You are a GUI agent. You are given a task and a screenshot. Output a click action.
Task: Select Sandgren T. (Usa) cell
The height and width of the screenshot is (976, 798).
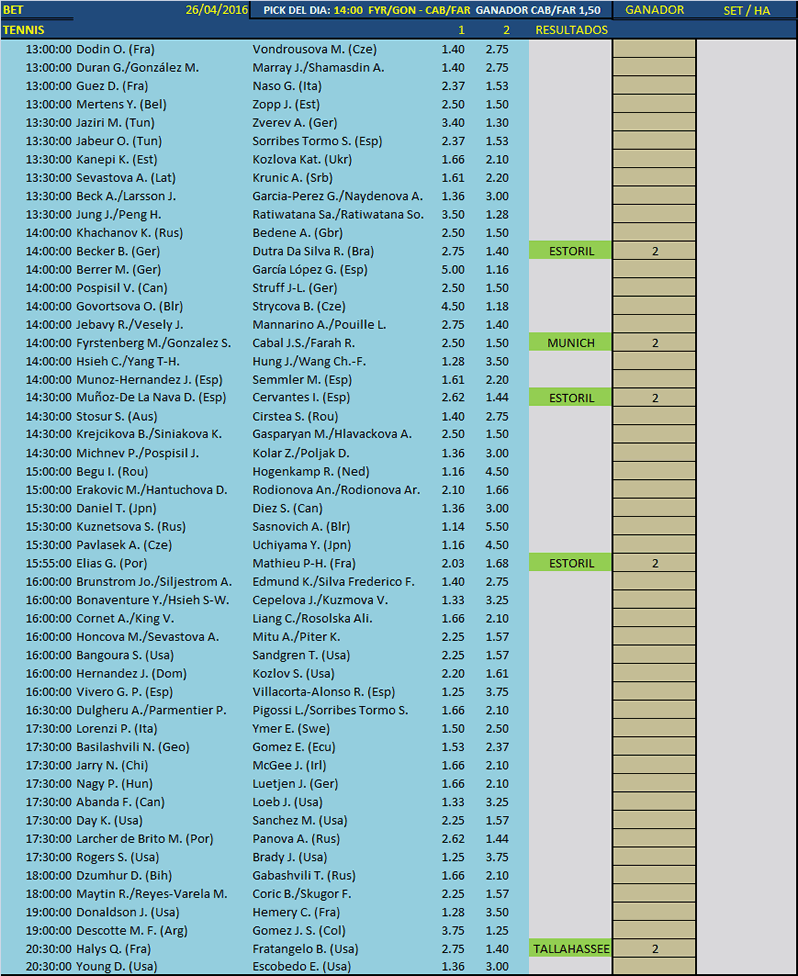pos(301,655)
